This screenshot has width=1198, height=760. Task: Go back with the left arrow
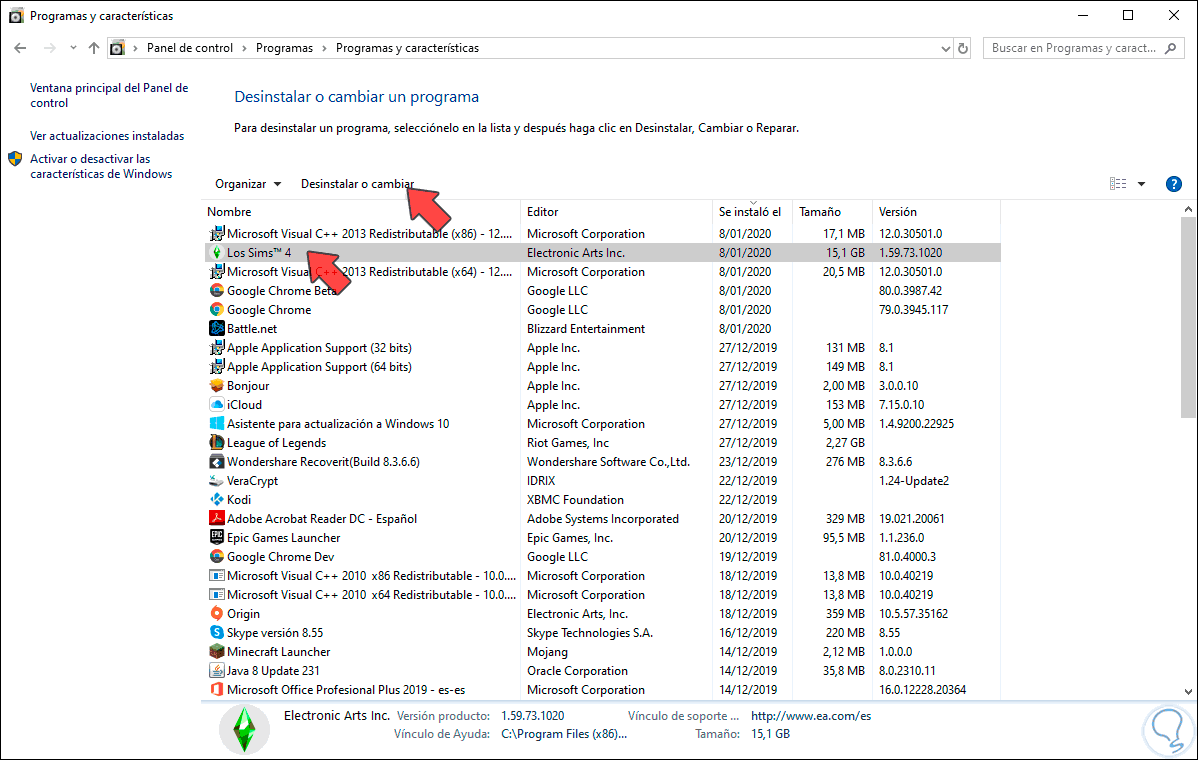(x=21, y=48)
